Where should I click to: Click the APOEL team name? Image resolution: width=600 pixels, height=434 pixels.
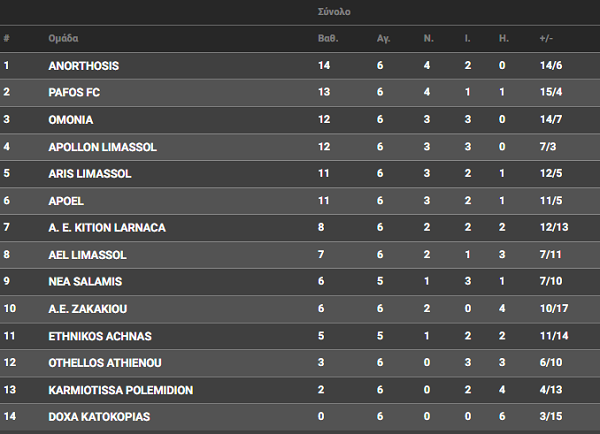click(66, 201)
